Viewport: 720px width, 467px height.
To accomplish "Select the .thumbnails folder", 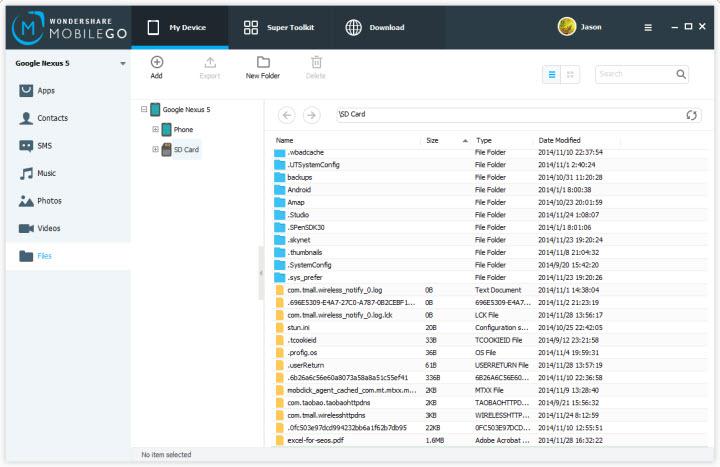I will pos(489,253).
